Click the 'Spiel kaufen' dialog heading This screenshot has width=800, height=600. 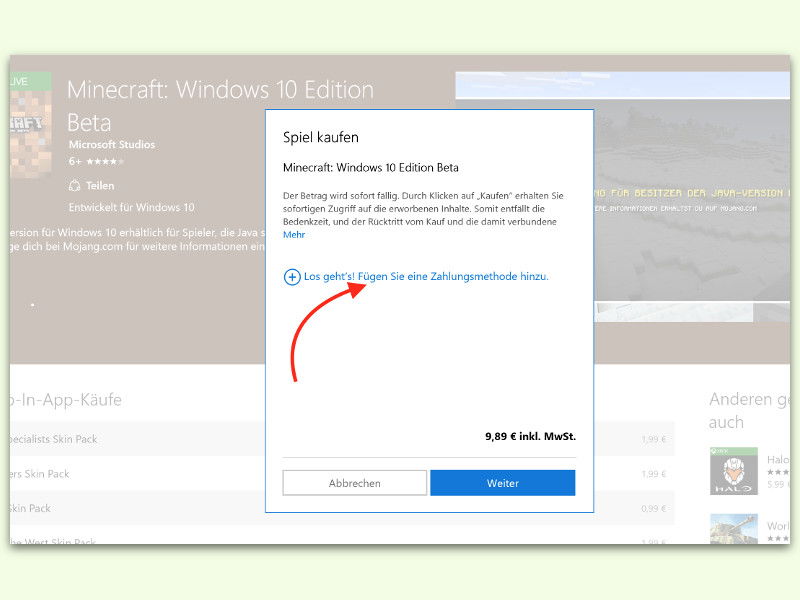[x=320, y=137]
